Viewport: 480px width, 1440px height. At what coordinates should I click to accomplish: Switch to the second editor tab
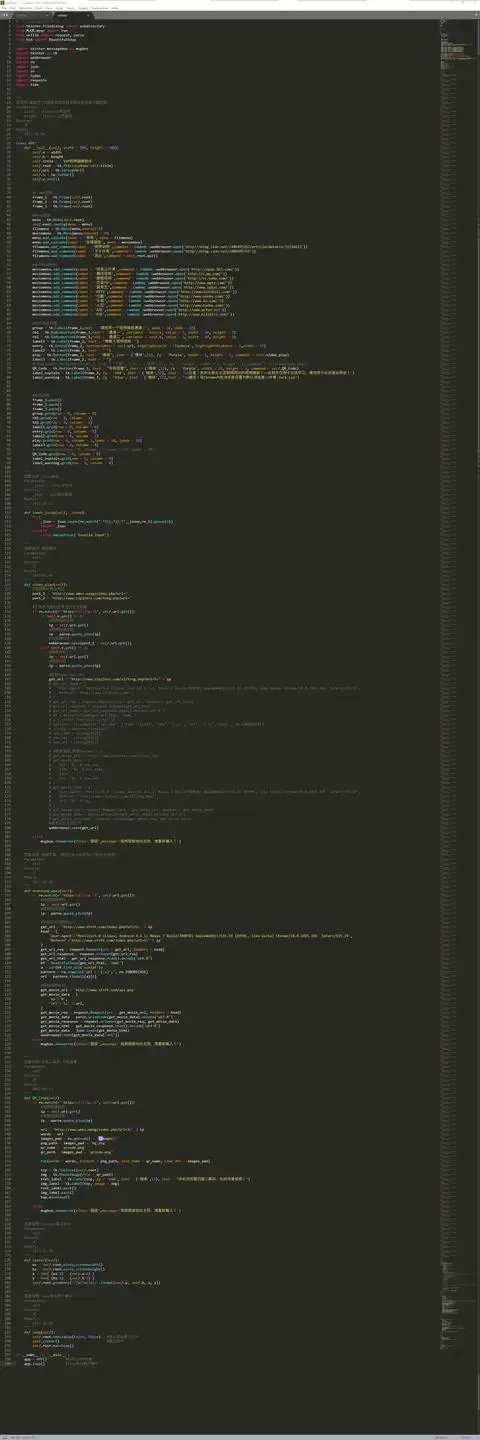click(x=72, y=16)
